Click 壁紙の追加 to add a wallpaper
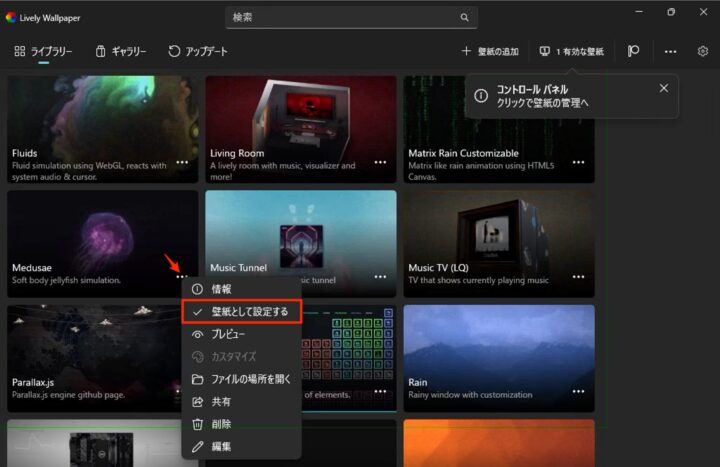This screenshot has height=467, width=720. click(x=490, y=51)
